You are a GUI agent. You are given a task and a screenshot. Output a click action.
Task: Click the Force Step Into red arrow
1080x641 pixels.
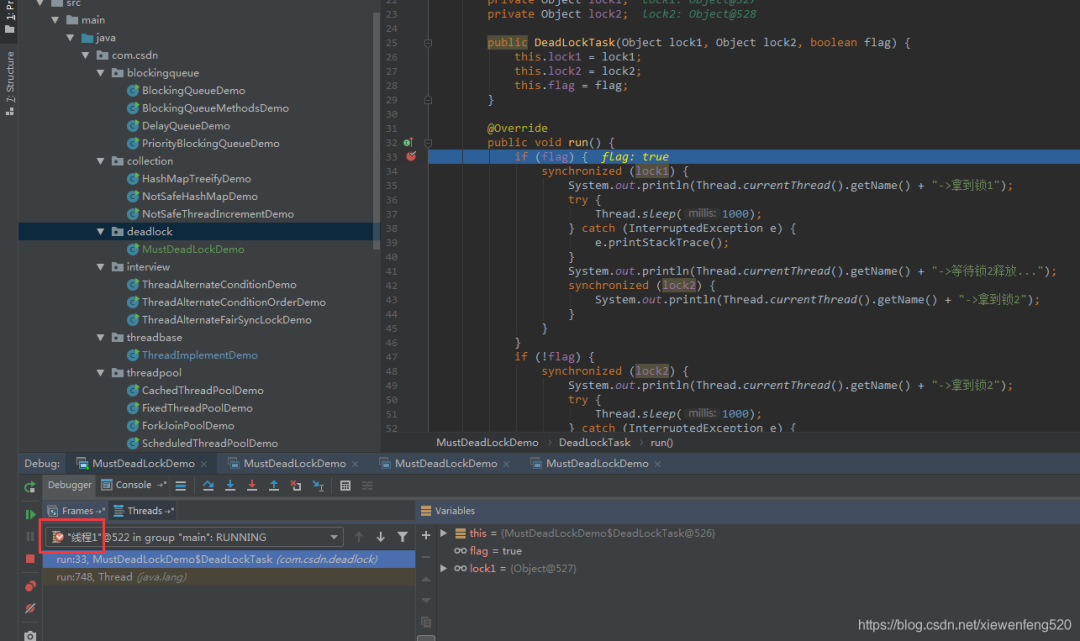(252, 486)
